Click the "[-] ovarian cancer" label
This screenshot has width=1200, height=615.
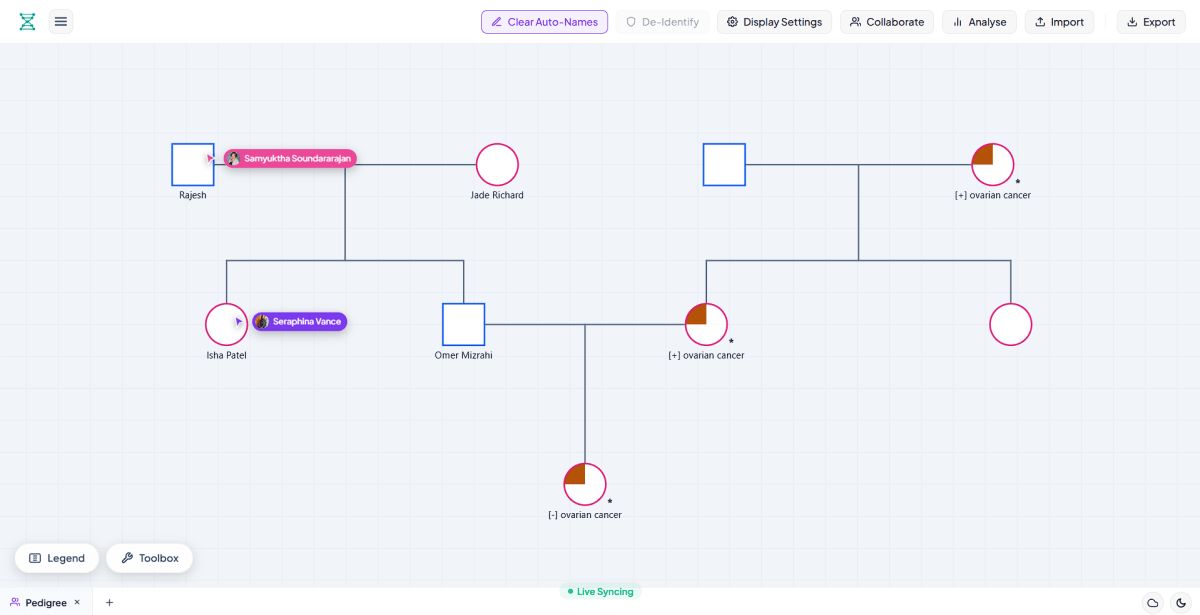click(x=585, y=515)
